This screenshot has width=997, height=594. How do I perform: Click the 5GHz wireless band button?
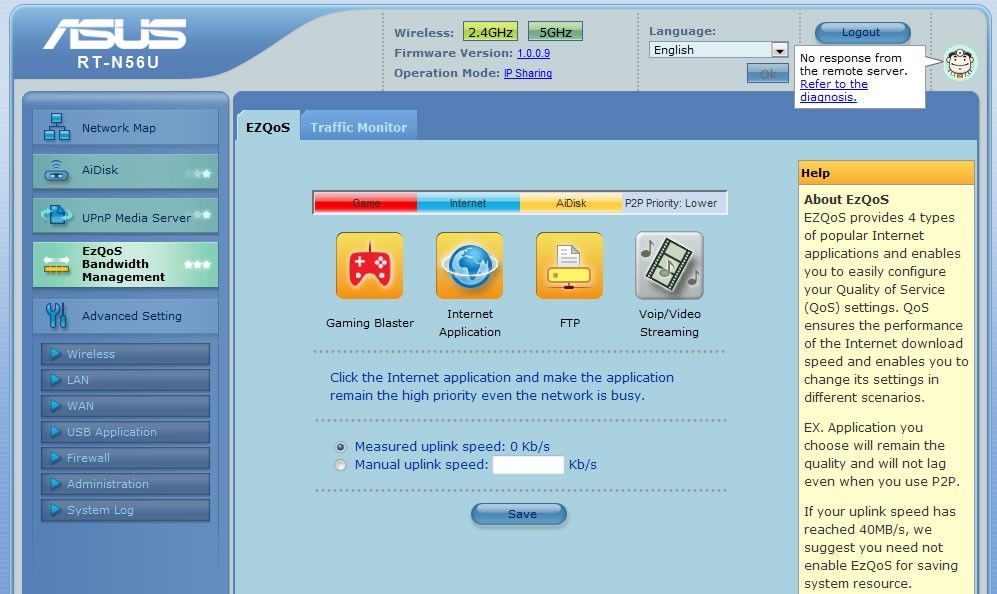point(555,32)
